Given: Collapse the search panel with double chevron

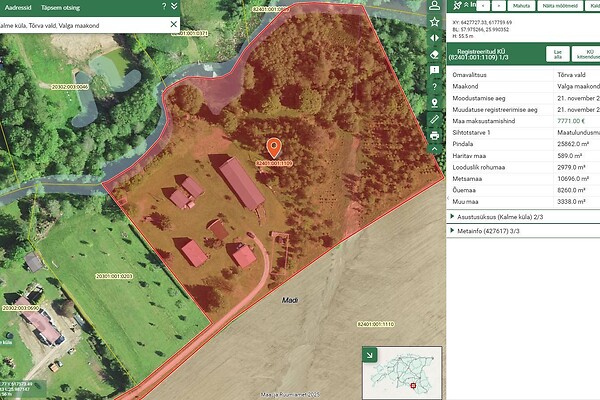Looking at the screenshot, I should pyautogui.click(x=175, y=5).
